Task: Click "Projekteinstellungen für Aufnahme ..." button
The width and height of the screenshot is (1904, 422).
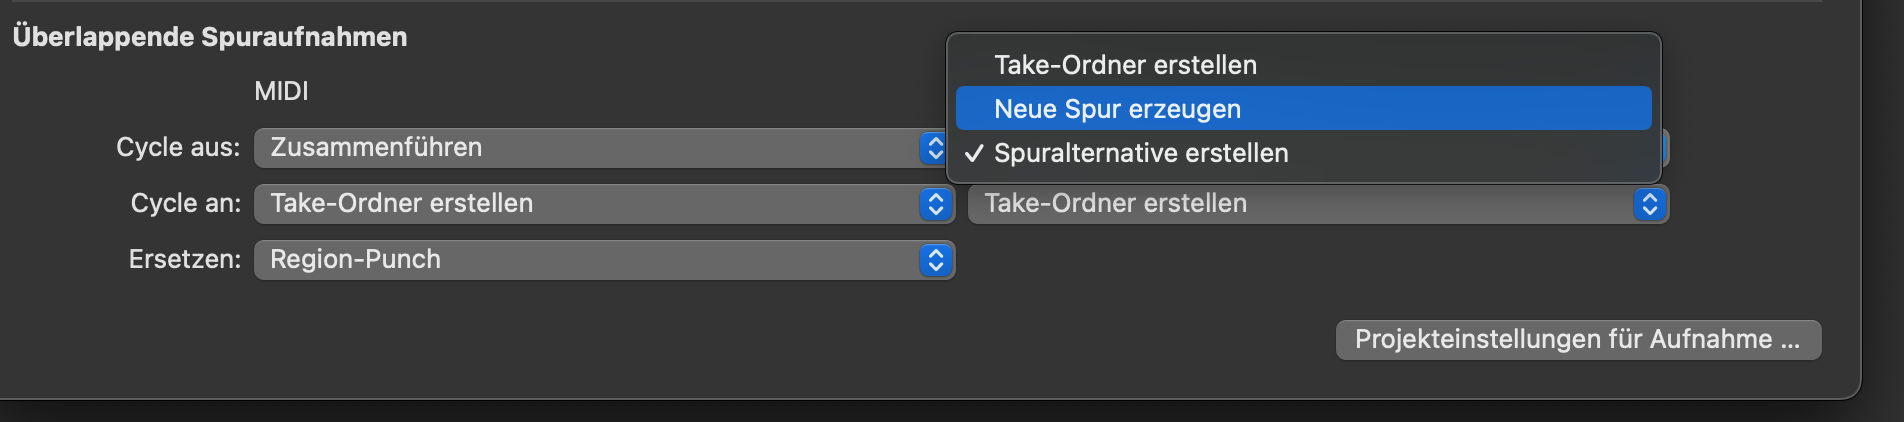Action: [1577, 340]
